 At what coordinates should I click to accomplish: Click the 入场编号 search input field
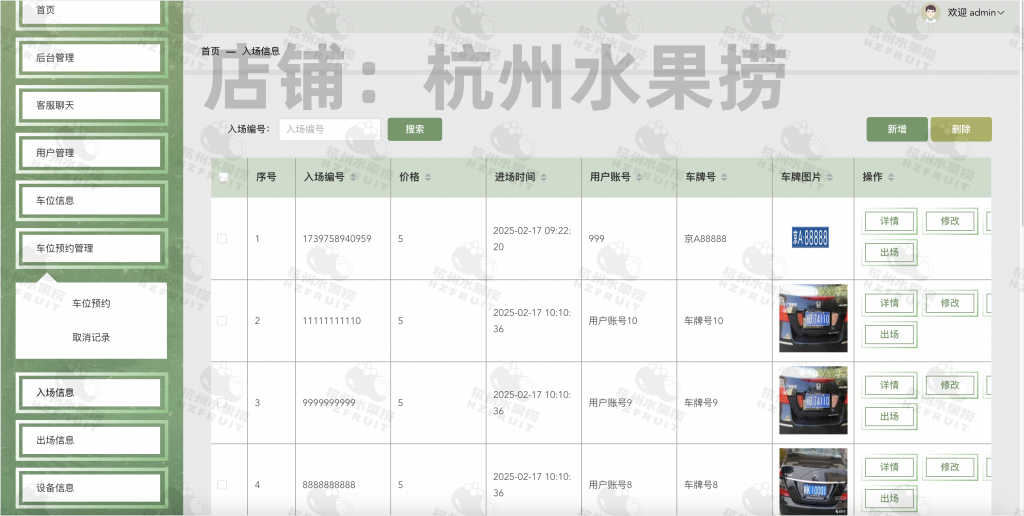click(330, 129)
